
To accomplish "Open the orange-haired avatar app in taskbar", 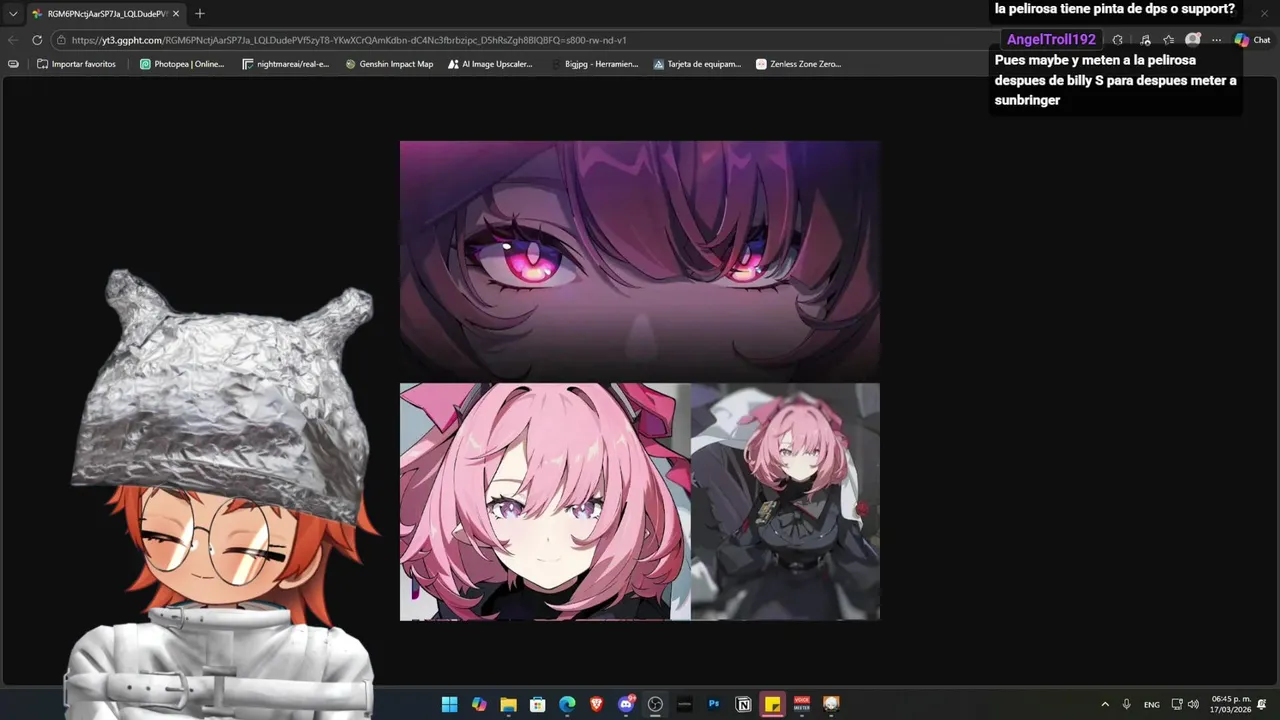I will pos(831,704).
